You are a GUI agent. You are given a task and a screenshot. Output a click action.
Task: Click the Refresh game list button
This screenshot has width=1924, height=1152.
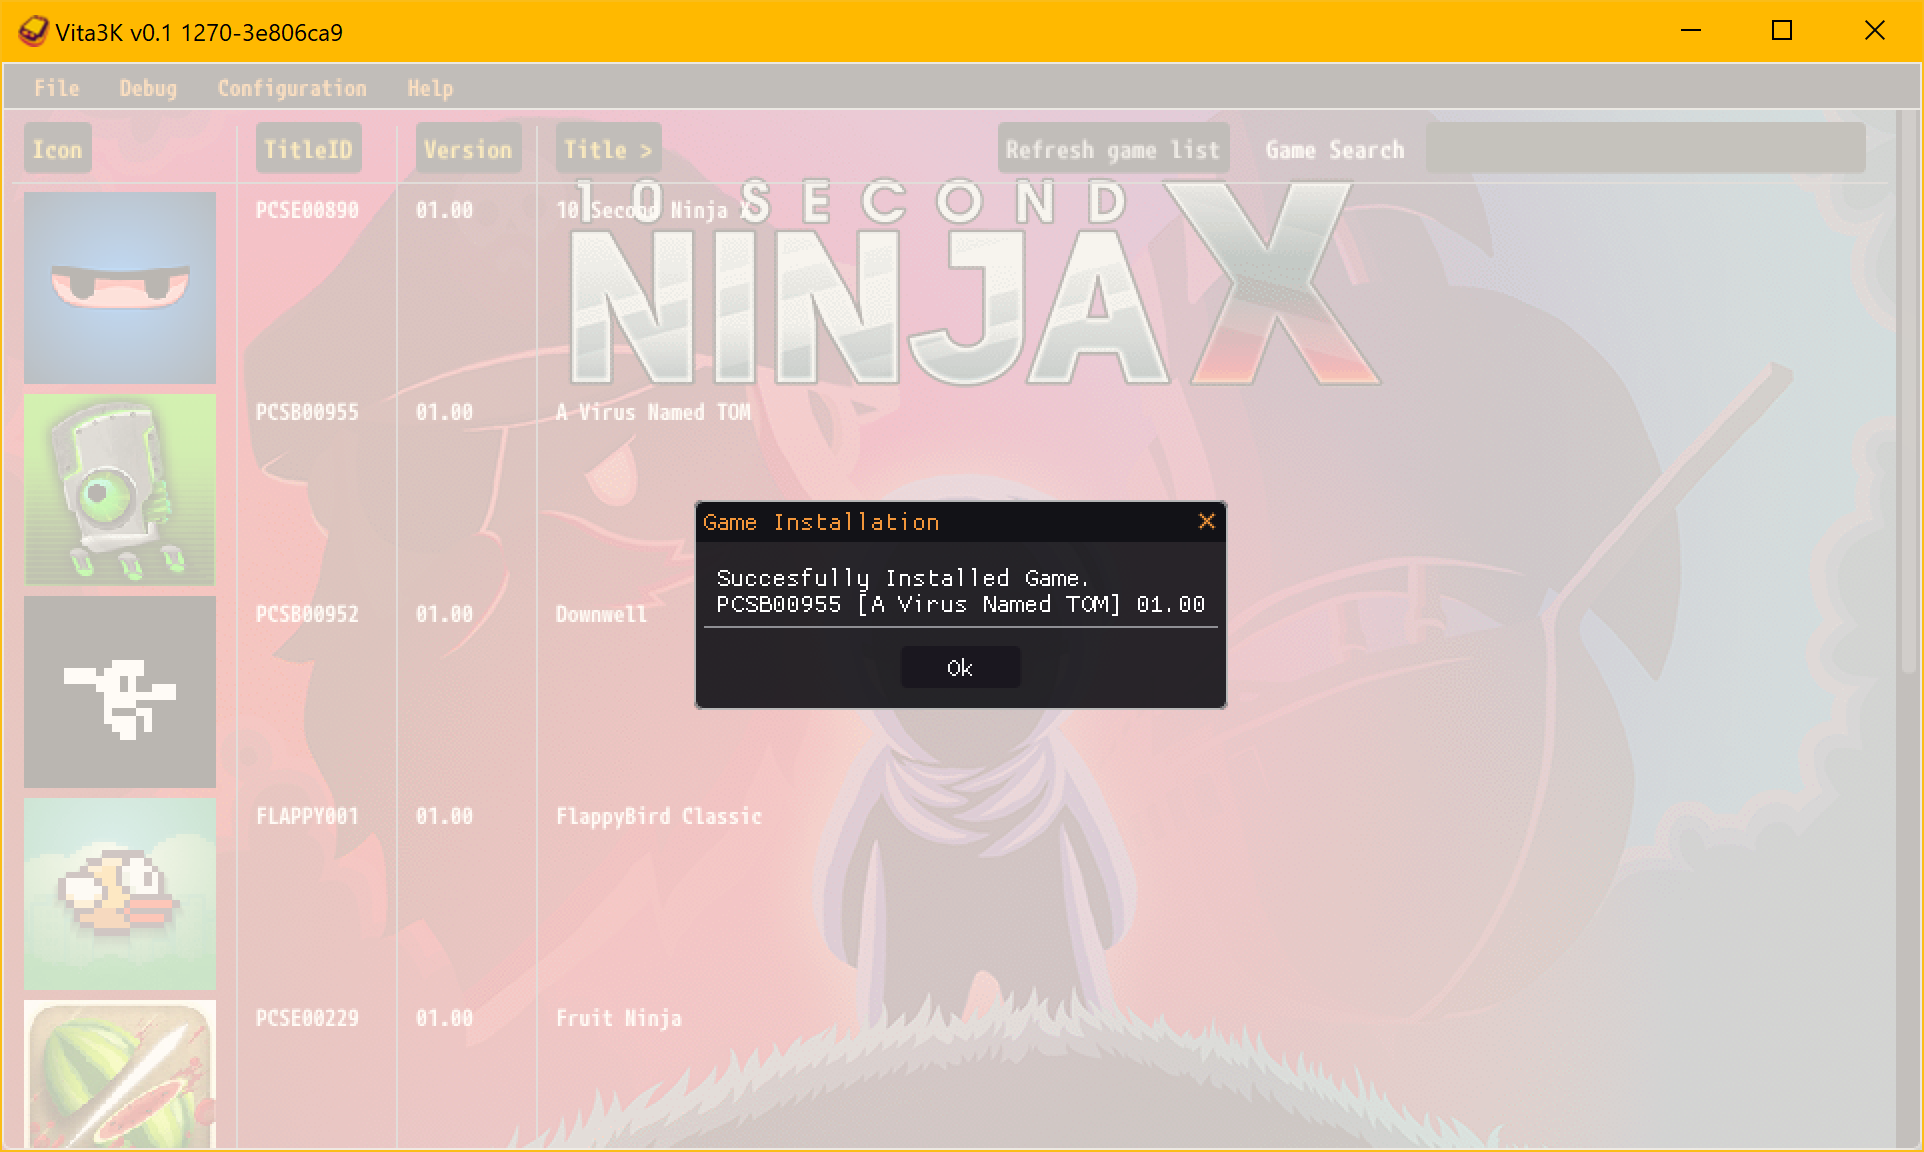pos(1113,148)
